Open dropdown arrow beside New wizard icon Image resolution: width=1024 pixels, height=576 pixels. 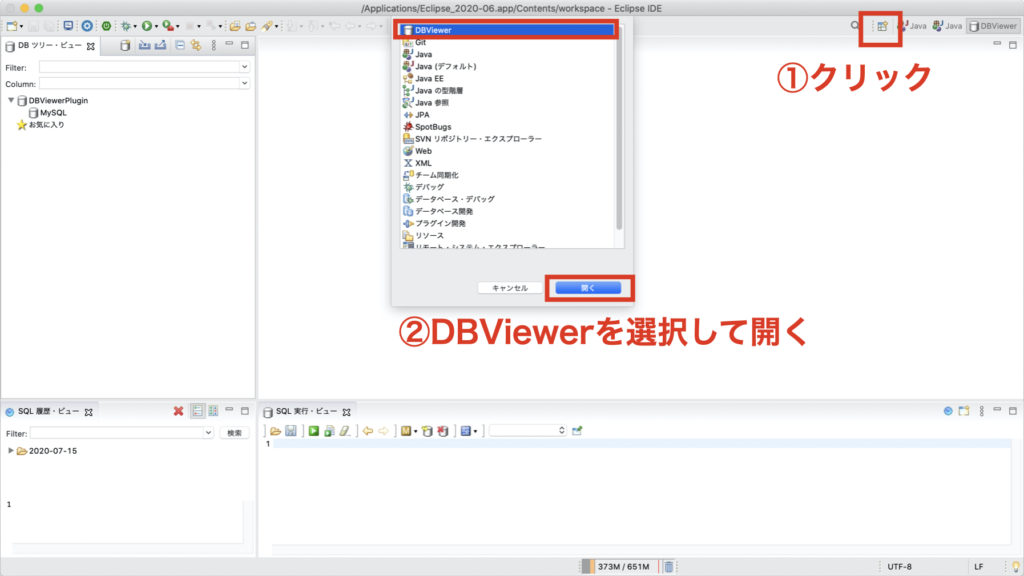tap(22, 27)
